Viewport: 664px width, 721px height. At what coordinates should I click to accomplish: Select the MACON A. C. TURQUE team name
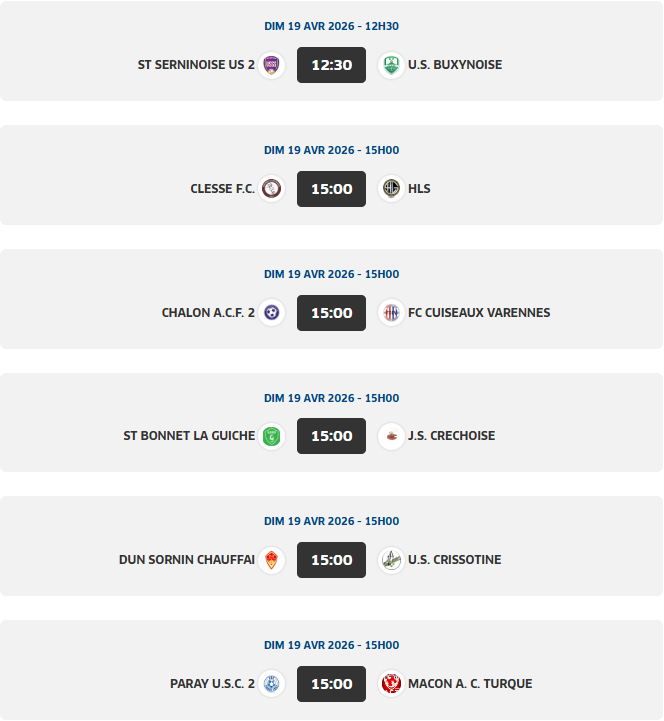click(x=470, y=684)
